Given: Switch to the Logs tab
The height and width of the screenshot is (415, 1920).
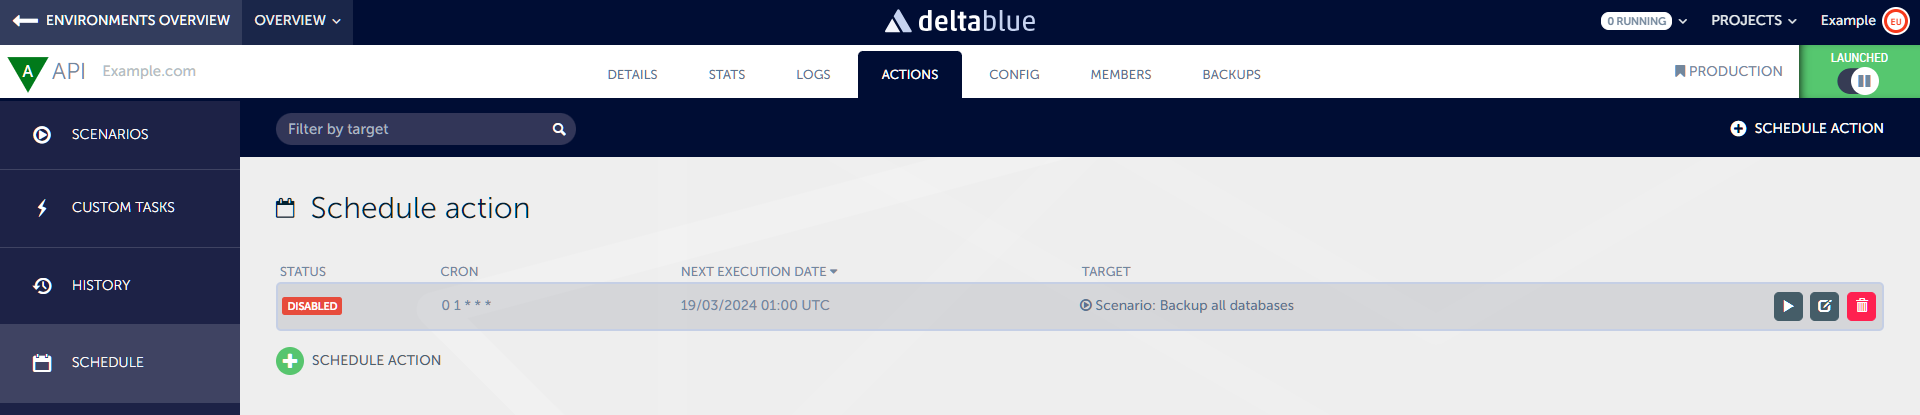Looking at the screenshot, I should pos(813,74).
